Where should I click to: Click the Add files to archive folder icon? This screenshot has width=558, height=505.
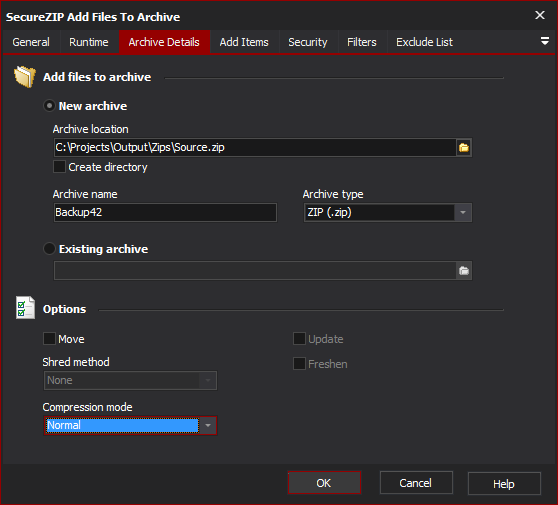tap(25, 77)
